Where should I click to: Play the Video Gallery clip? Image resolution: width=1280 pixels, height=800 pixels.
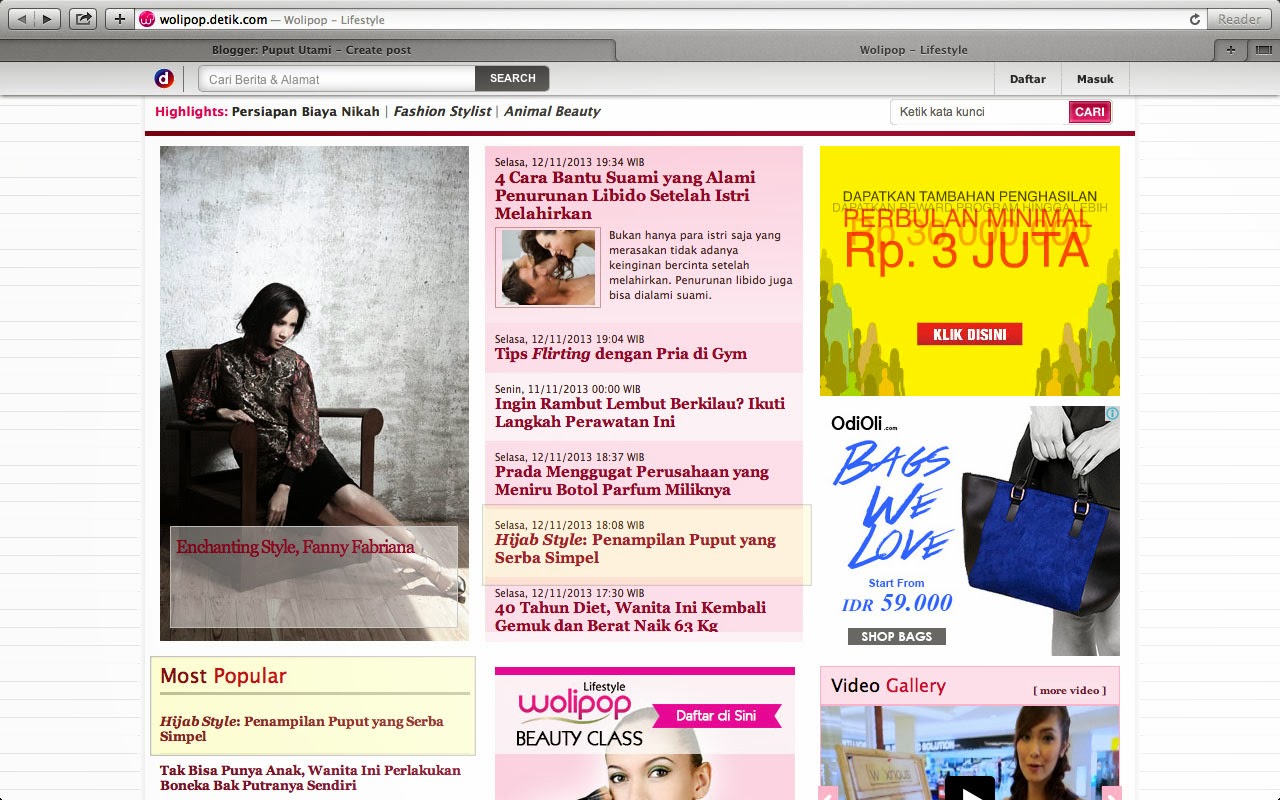pos(970,788)
